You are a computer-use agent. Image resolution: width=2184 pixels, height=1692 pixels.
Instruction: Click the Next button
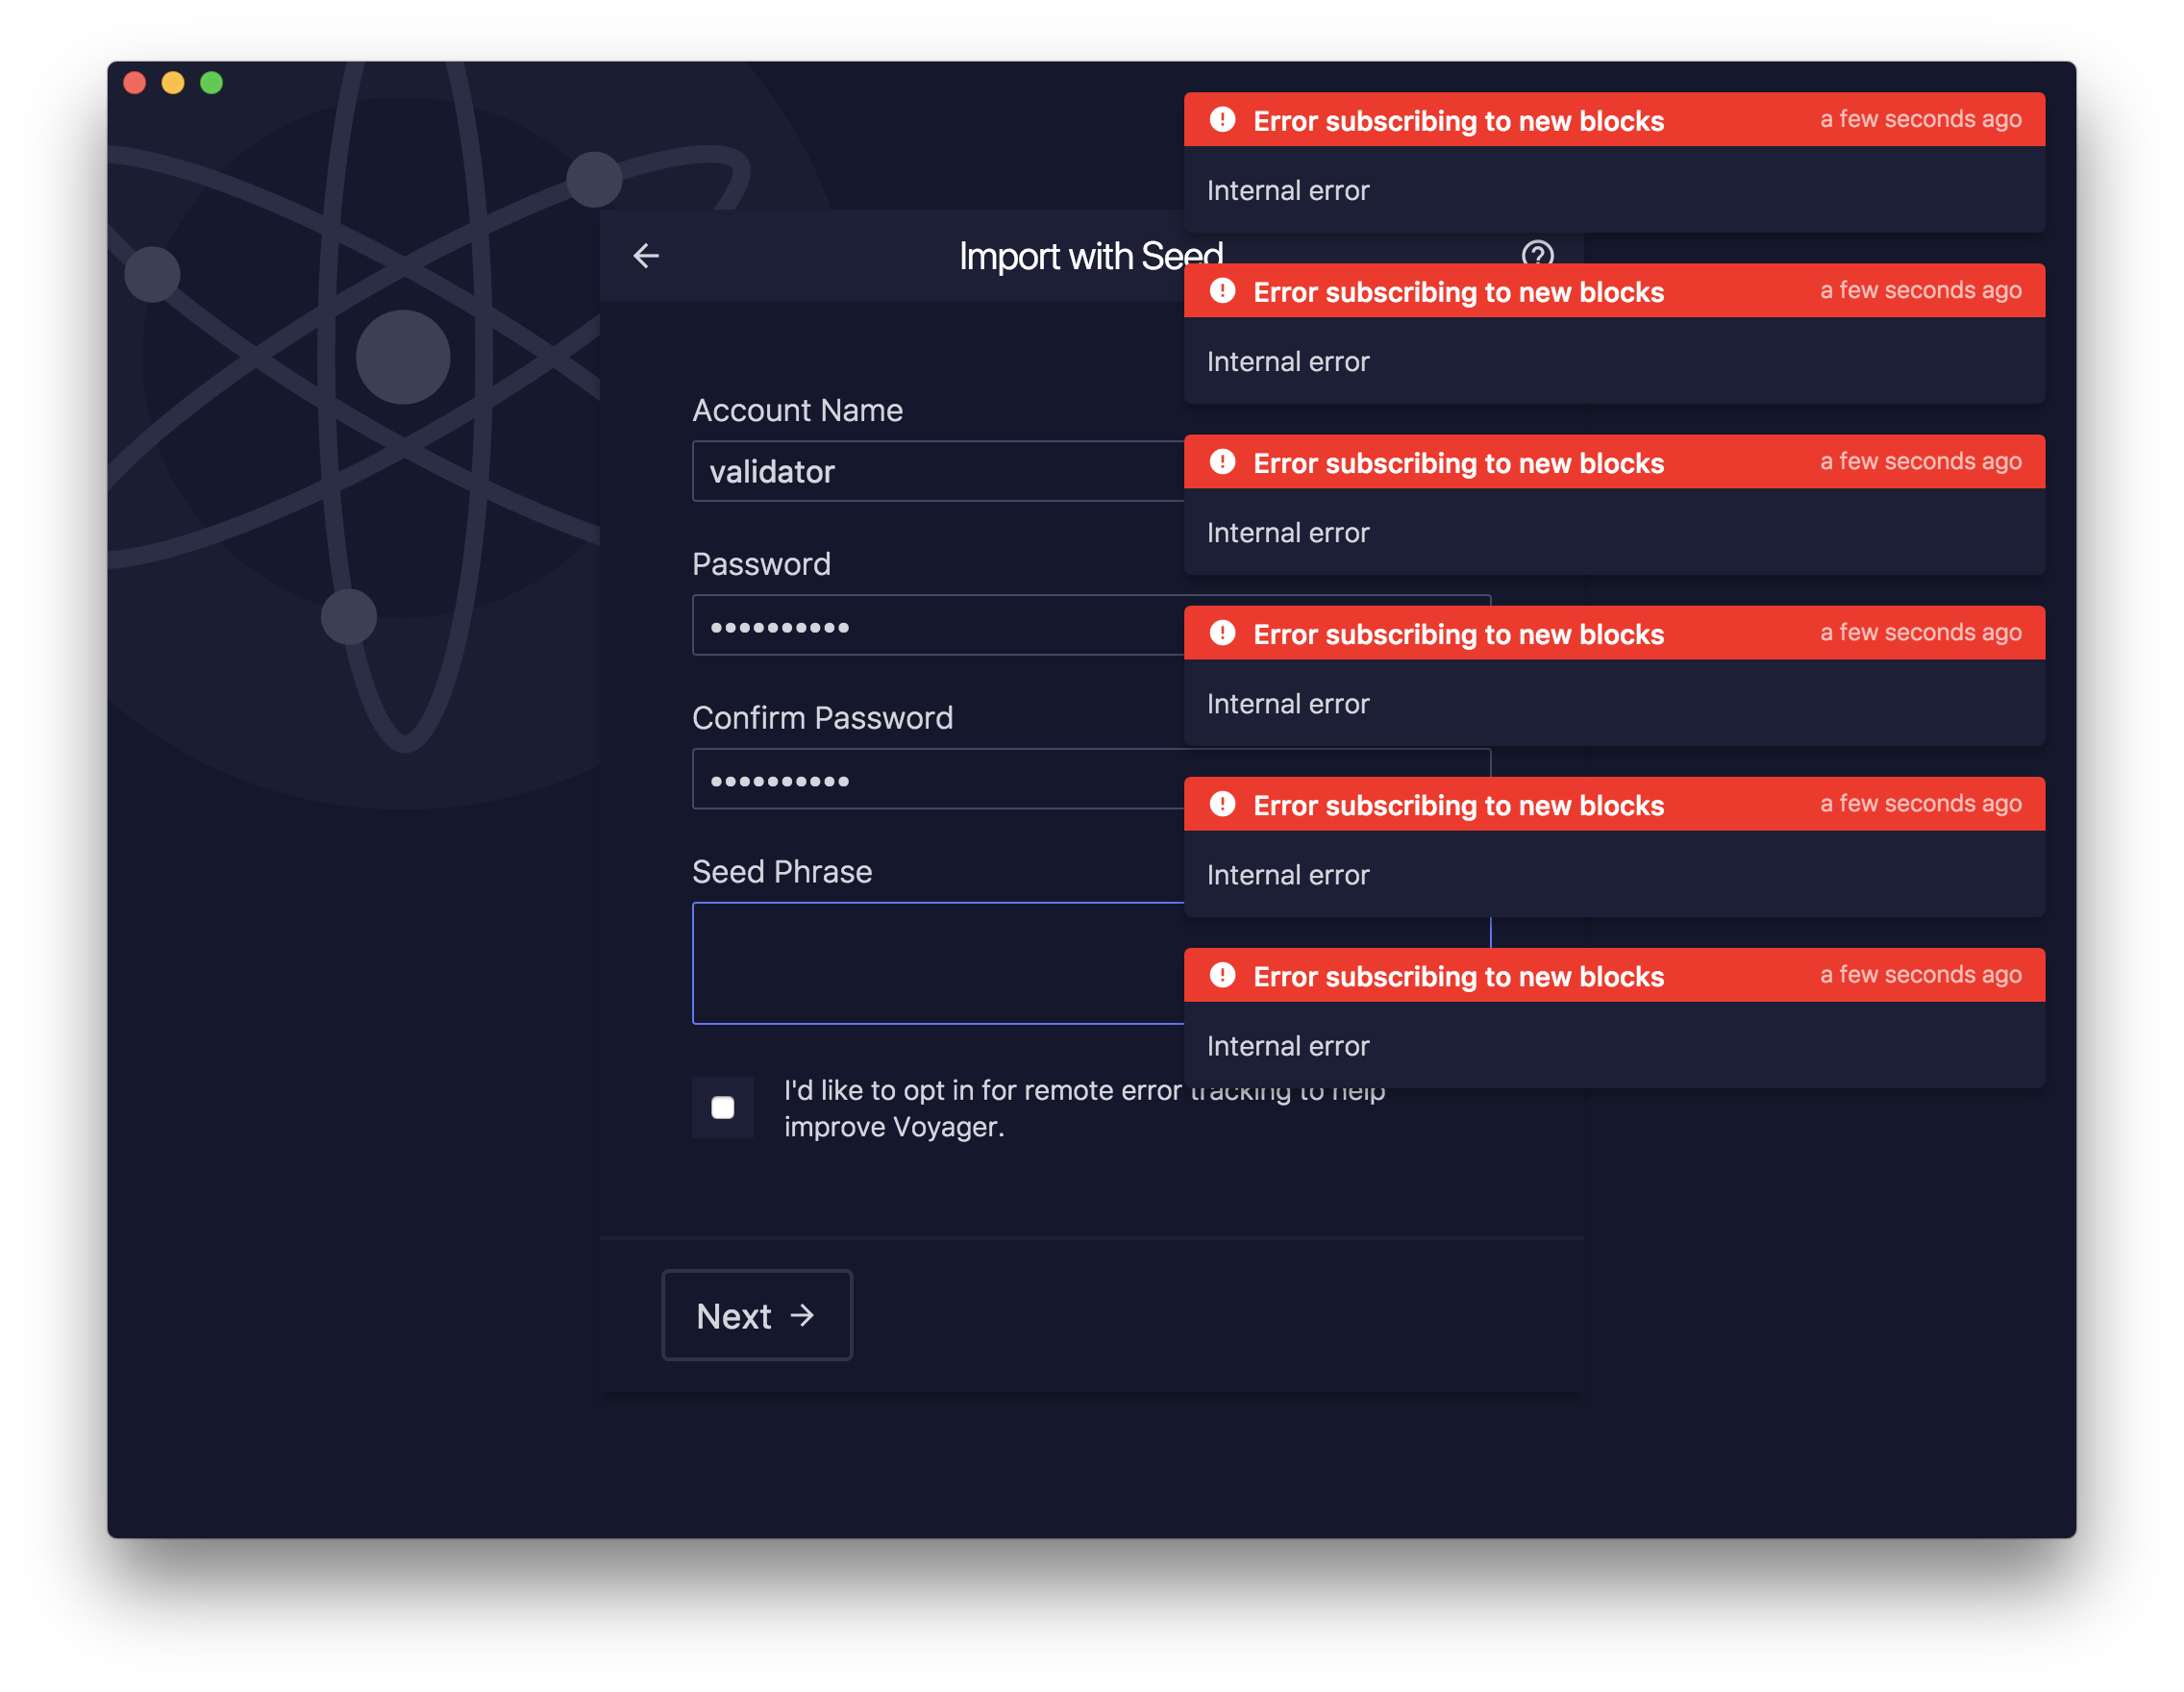tap(757, 1315)
